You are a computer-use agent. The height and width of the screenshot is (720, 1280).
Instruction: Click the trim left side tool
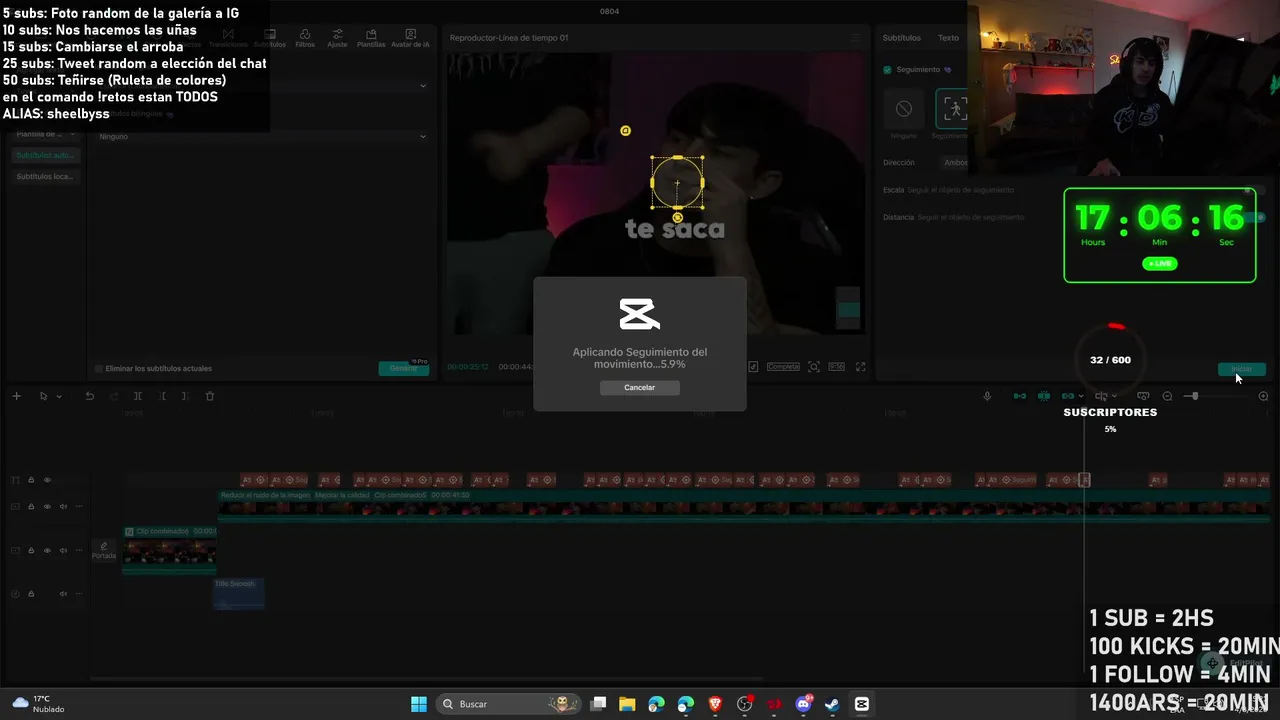tap(161, 396)
